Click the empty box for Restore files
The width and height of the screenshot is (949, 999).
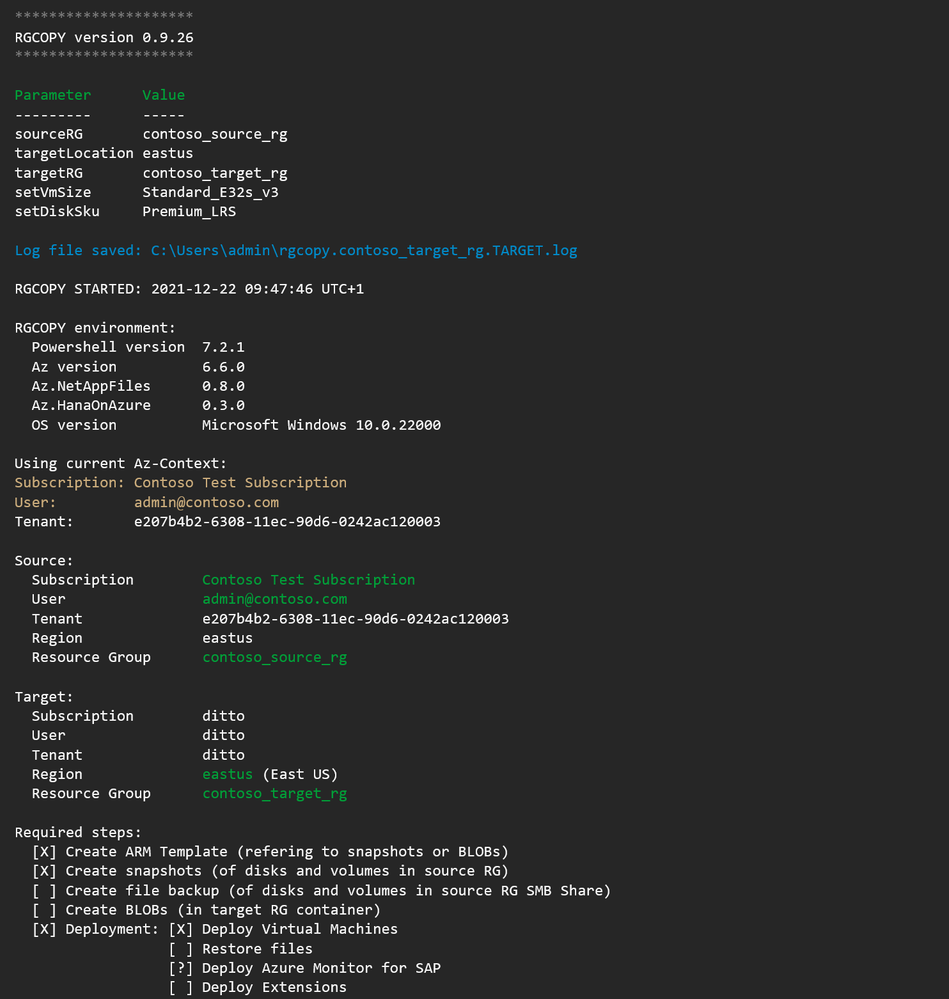click(x=181, y=949)
